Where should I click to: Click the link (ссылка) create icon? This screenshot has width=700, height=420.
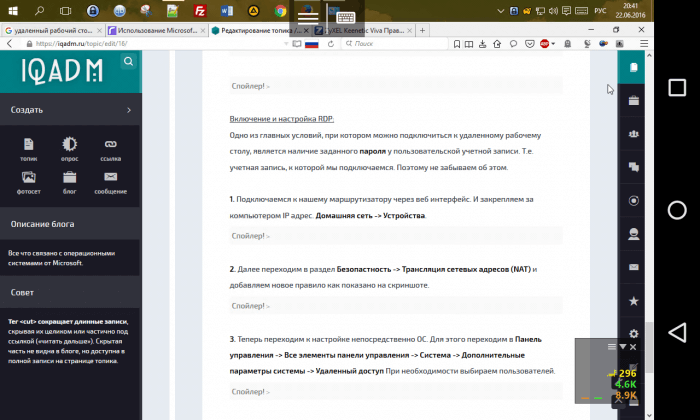tap(110, 145)
